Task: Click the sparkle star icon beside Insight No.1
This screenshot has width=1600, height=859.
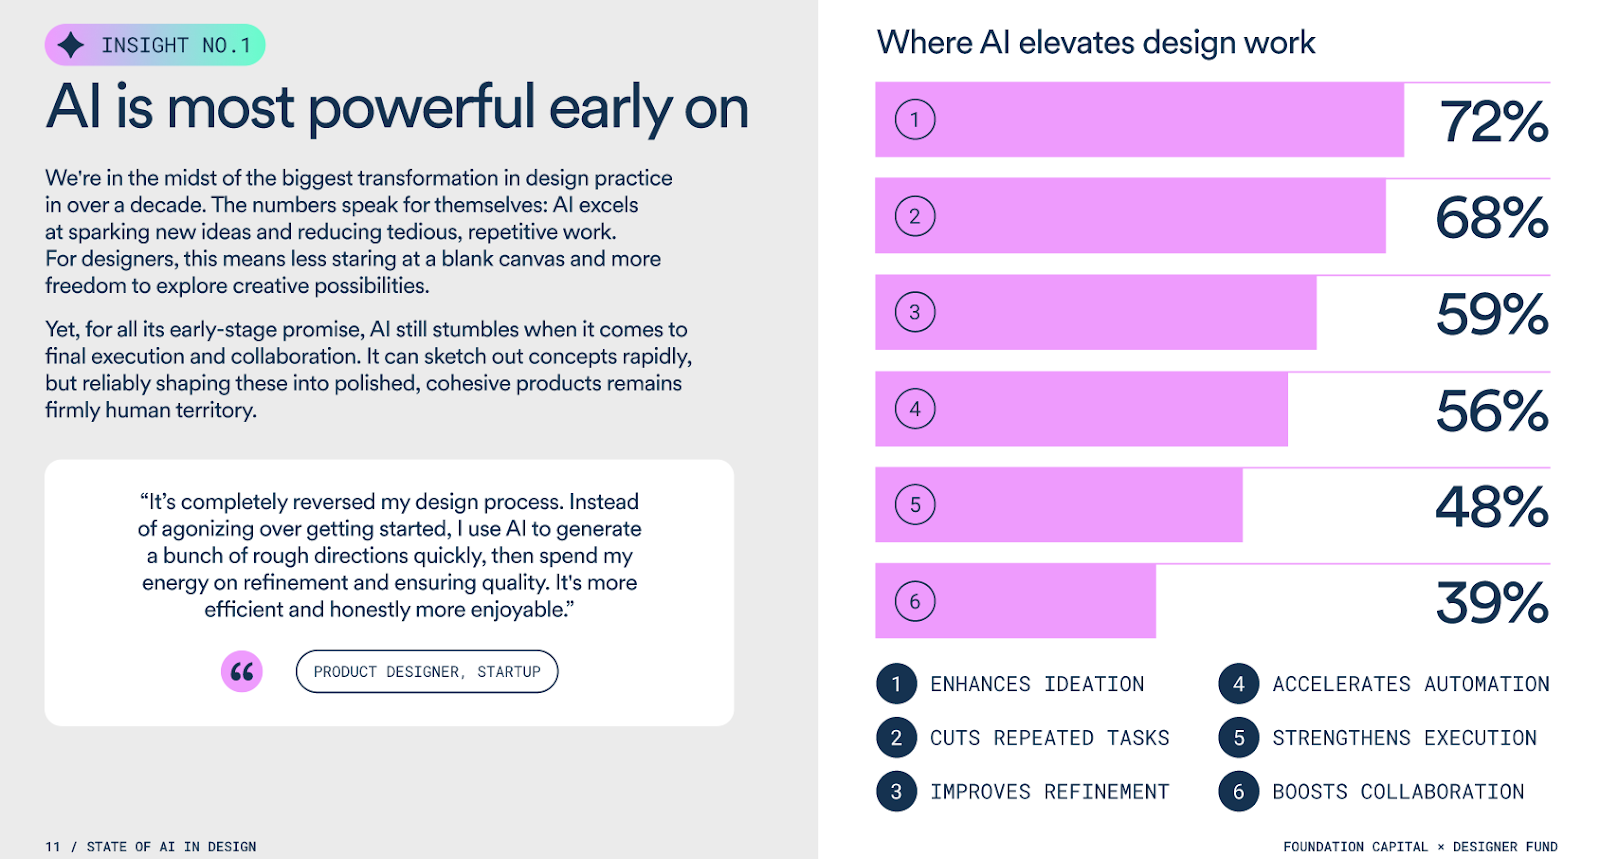Action: pos(71,45)
